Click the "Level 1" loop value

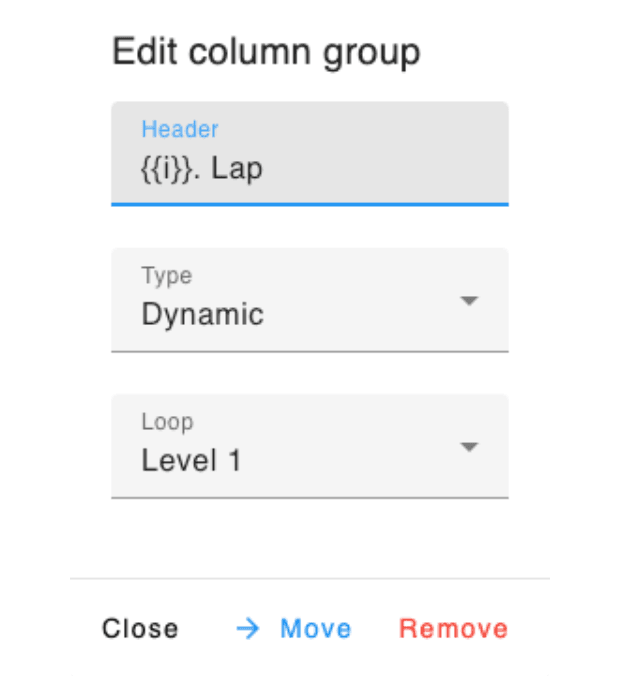[191, 460]
